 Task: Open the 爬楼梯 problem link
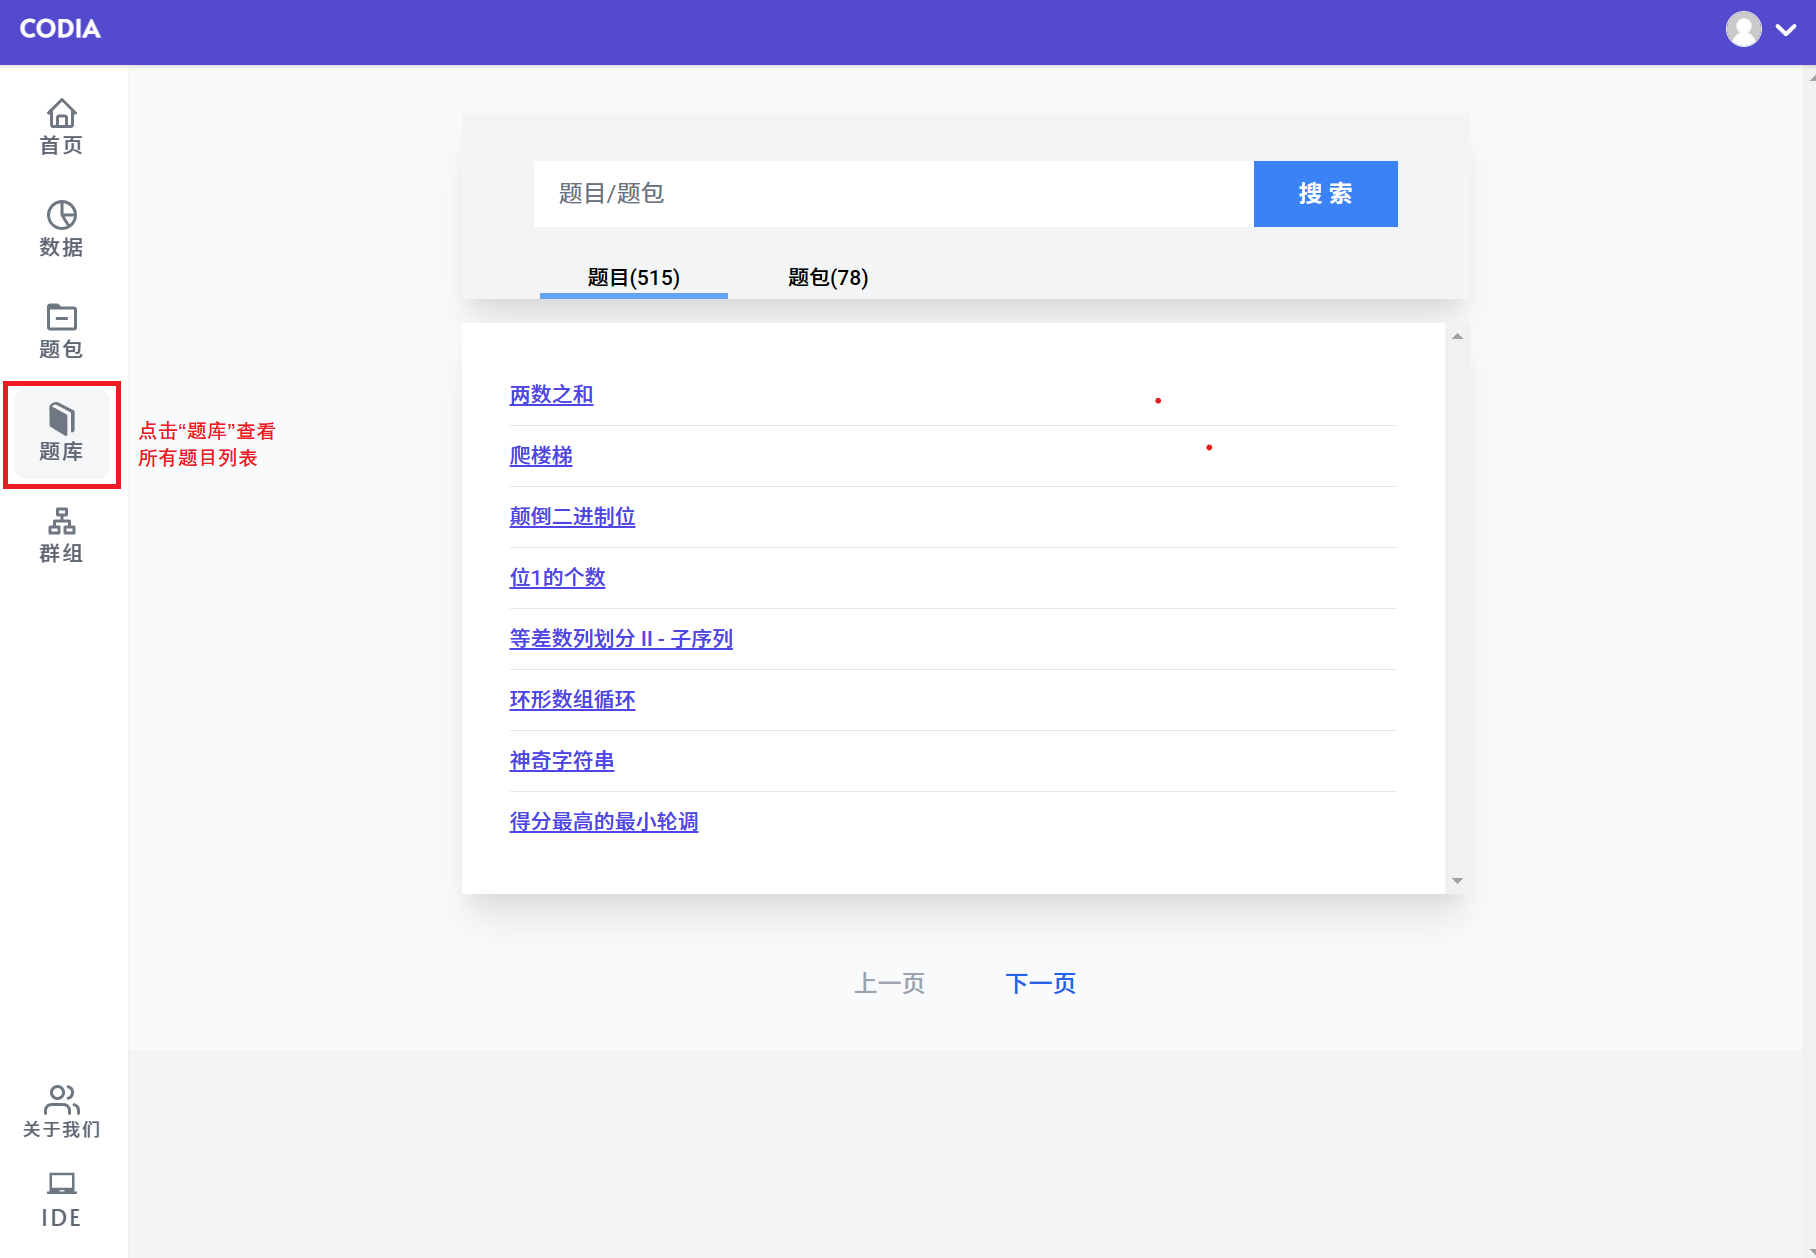(540, 456)
